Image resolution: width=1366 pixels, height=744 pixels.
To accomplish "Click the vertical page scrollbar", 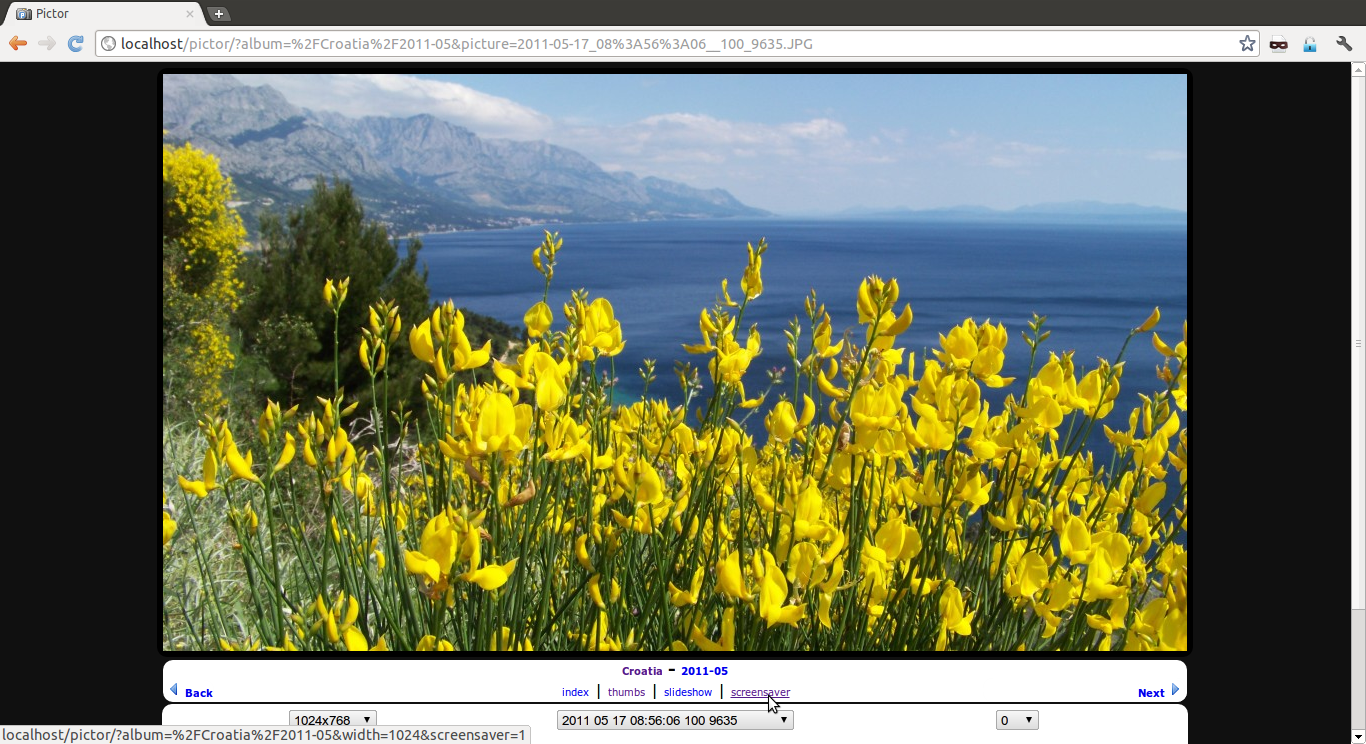I will (x=1358, y=343).
